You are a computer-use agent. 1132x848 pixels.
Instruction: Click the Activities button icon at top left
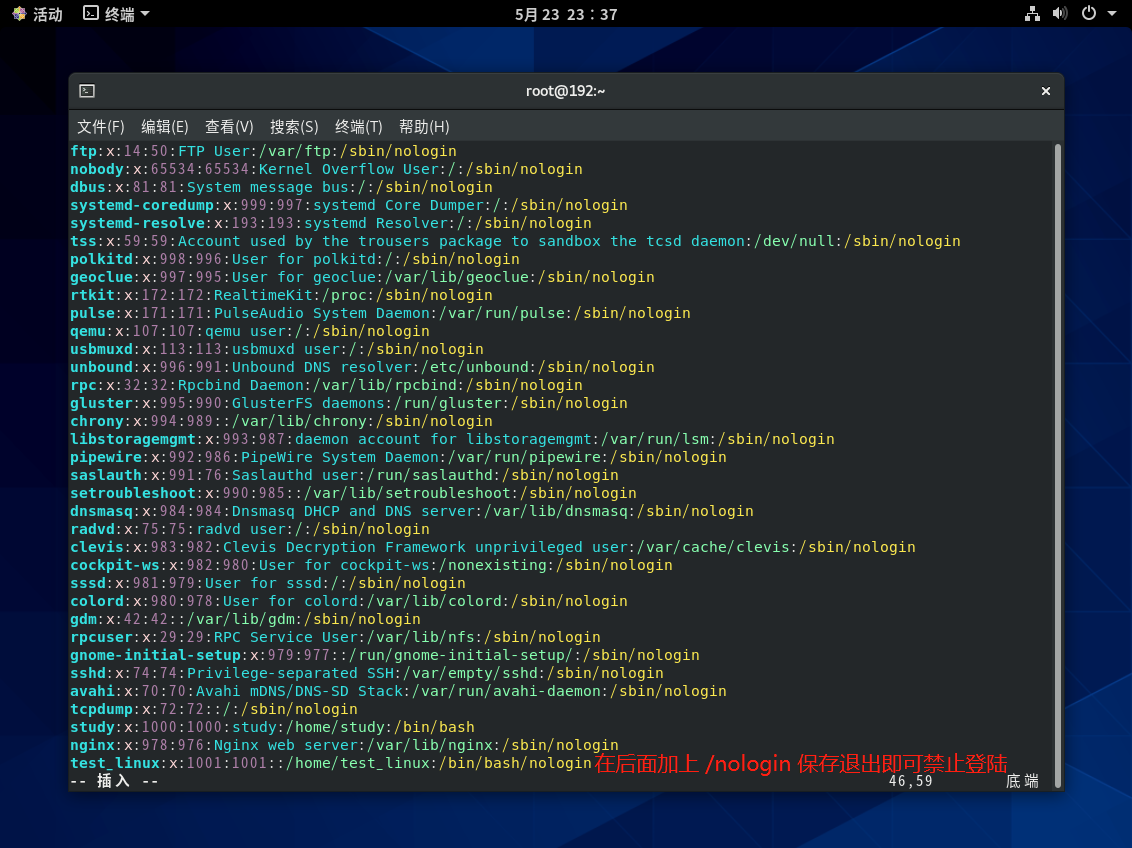click(19, 14)
